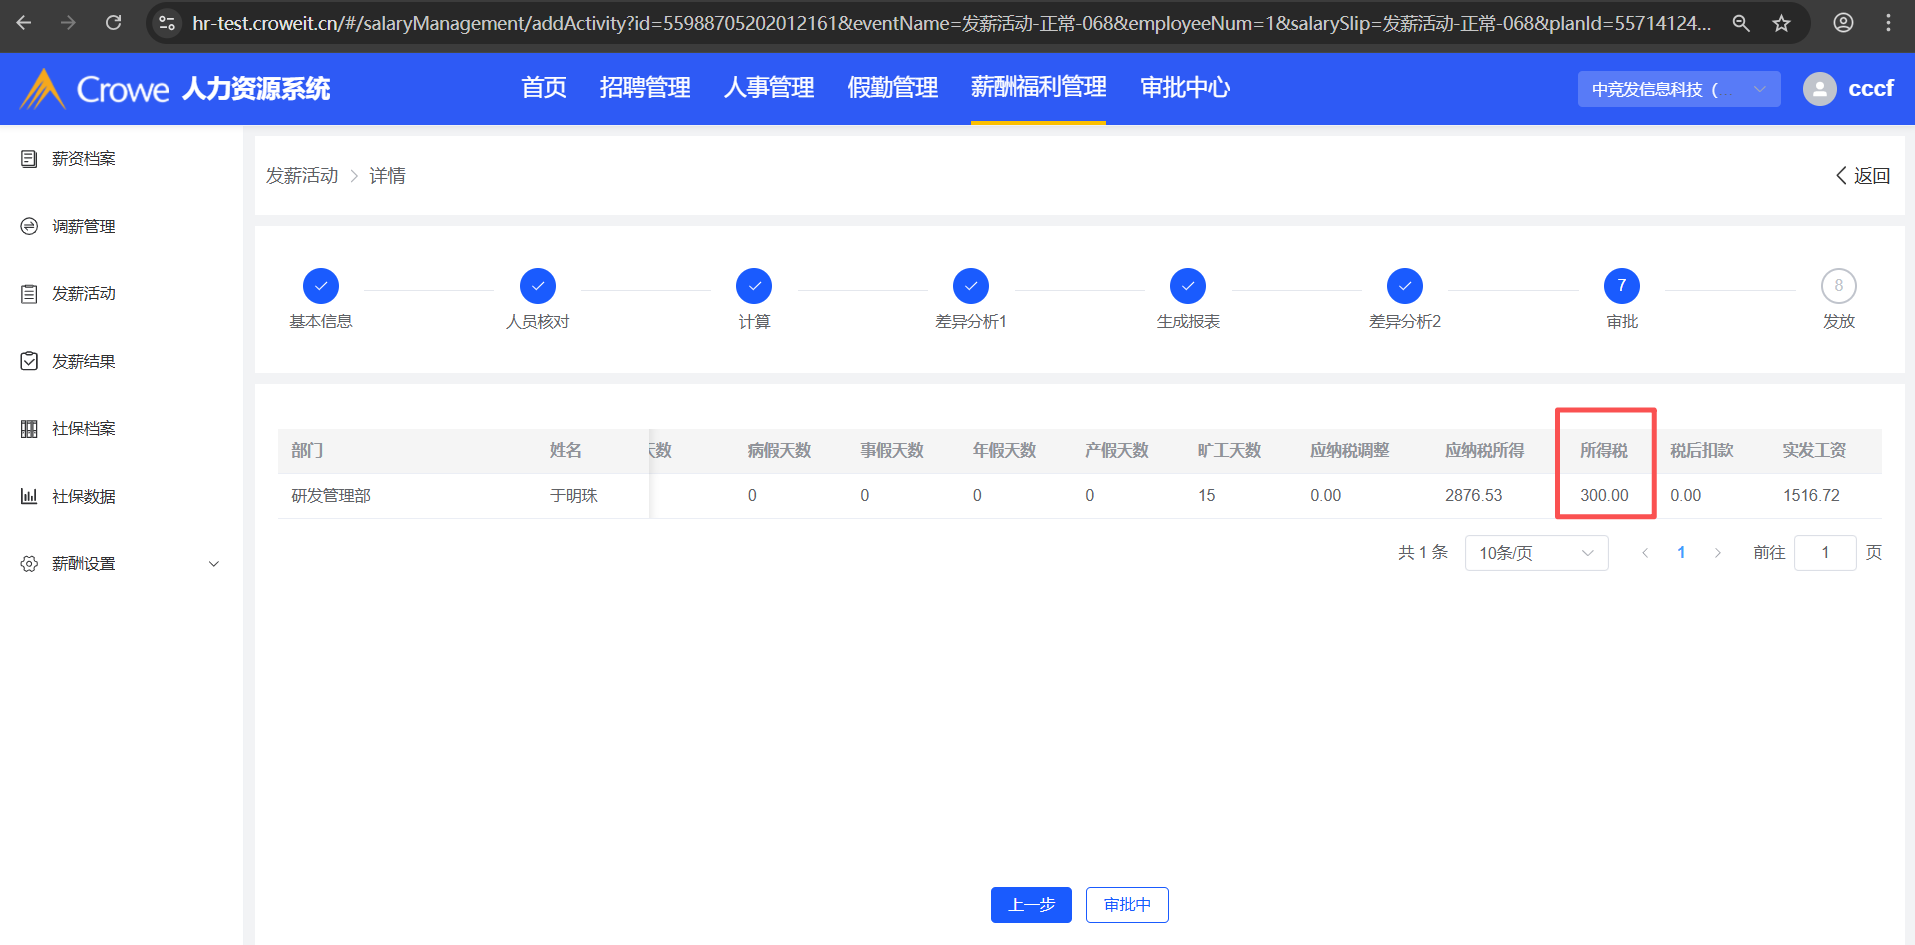Expand the 薪酬设置 submenu chevron
The width and height of the screenshot is (1915, 945).
tap(213, 564)
